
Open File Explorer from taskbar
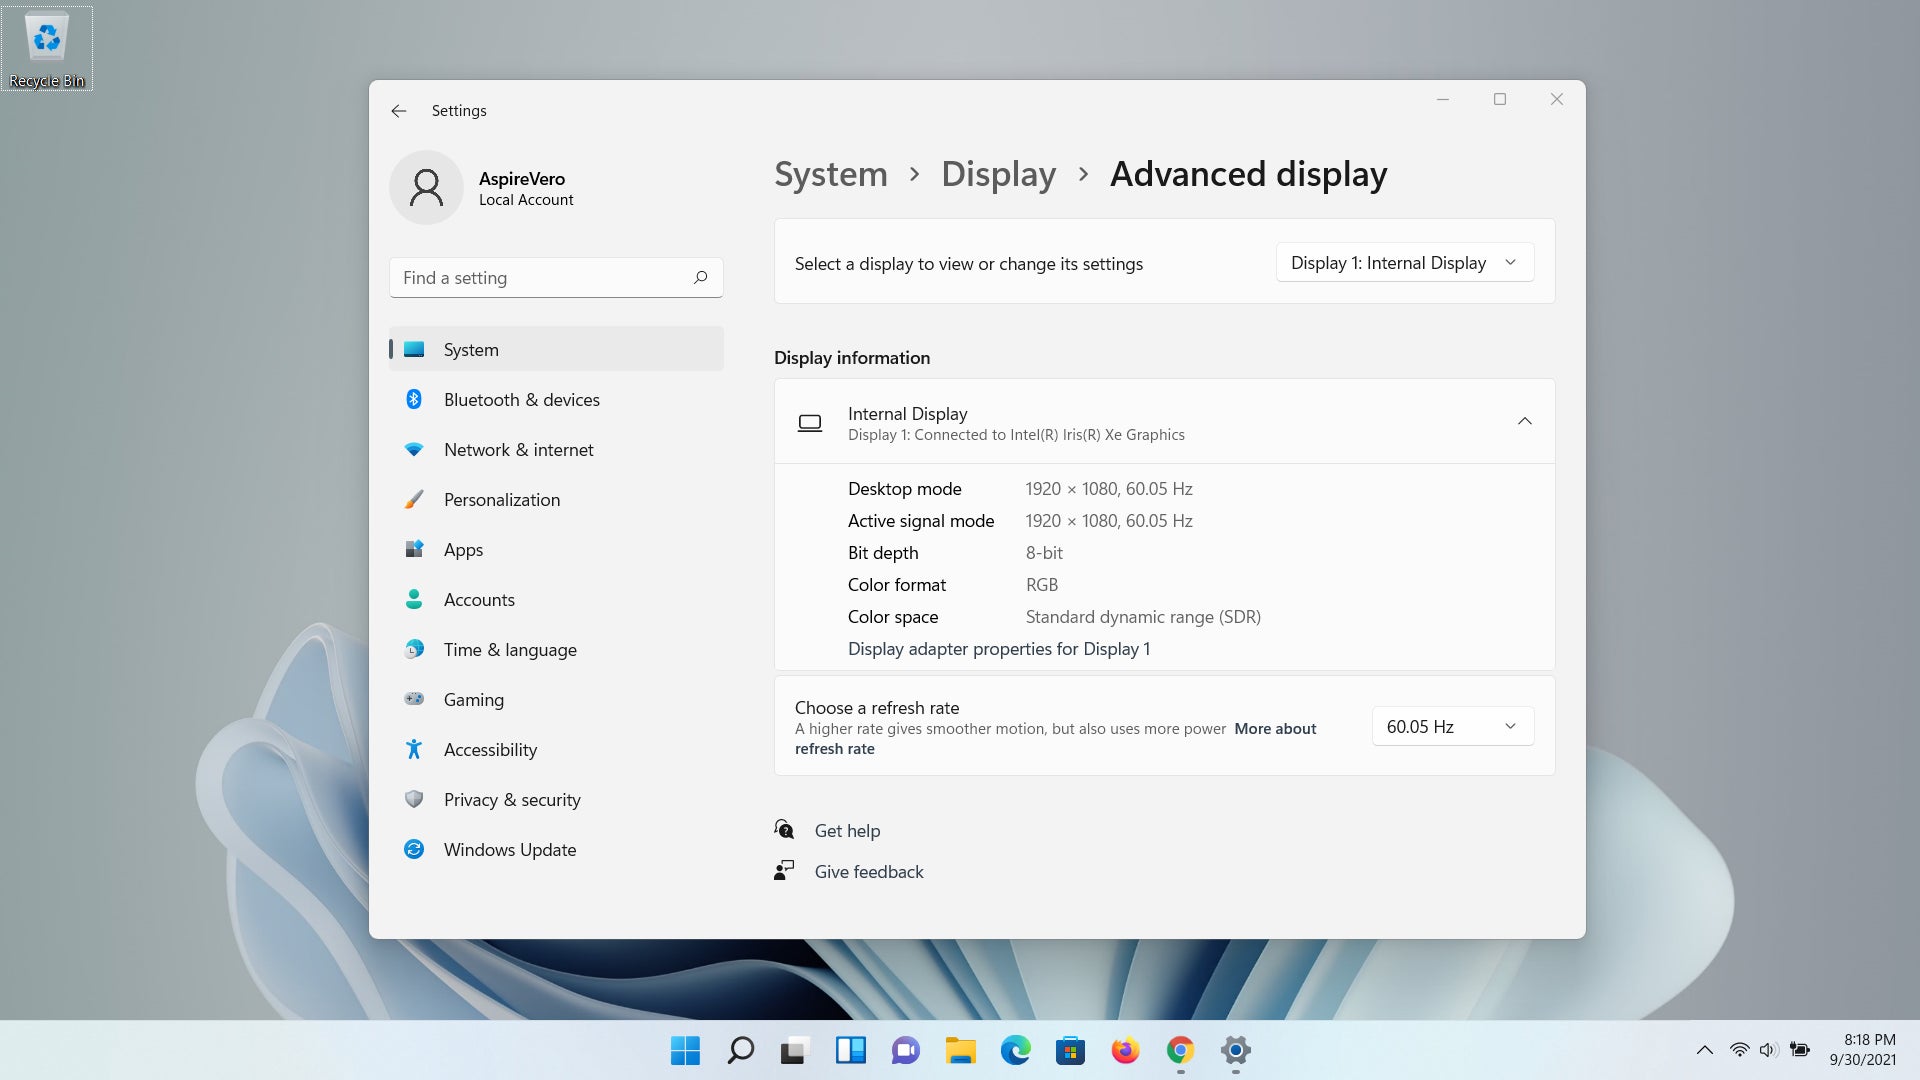(961, 1050)
